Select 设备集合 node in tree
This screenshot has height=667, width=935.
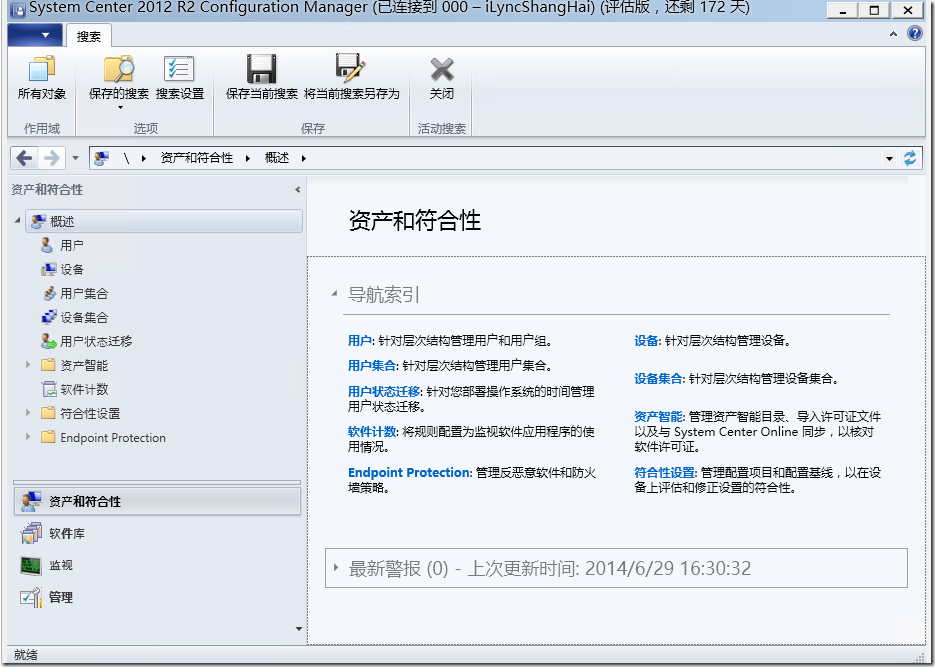(75, 317)
